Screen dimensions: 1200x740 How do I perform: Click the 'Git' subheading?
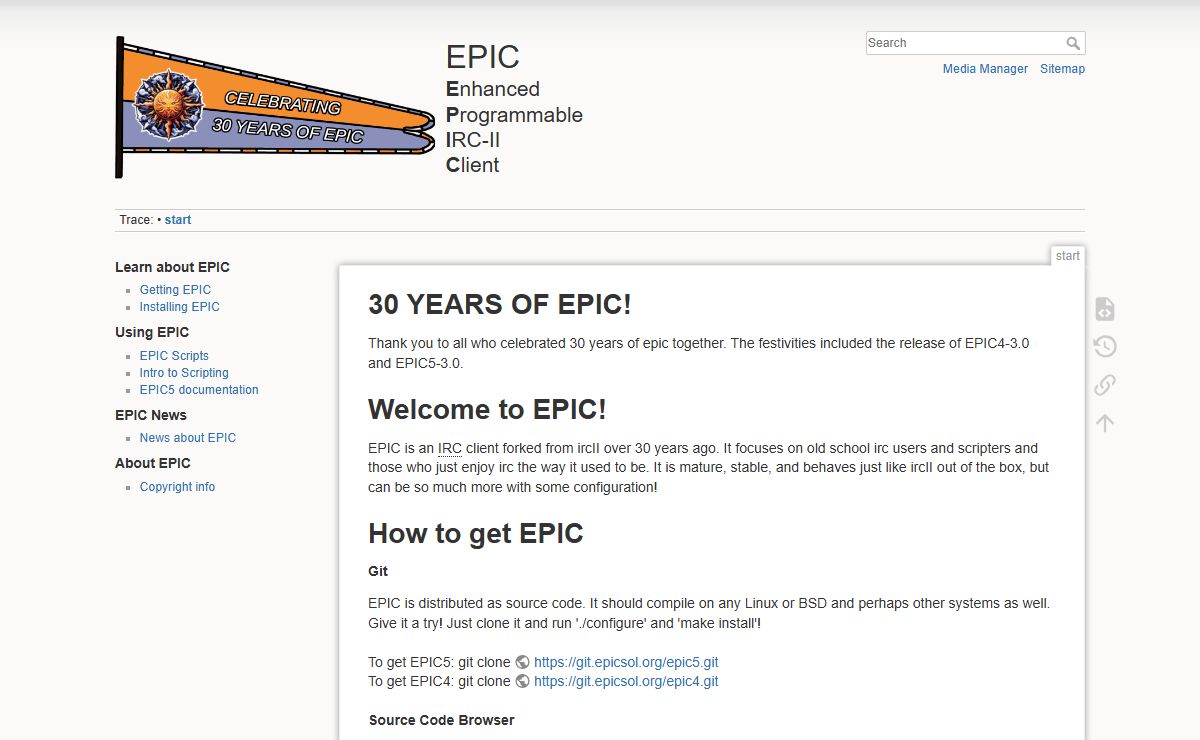[378, 571]
